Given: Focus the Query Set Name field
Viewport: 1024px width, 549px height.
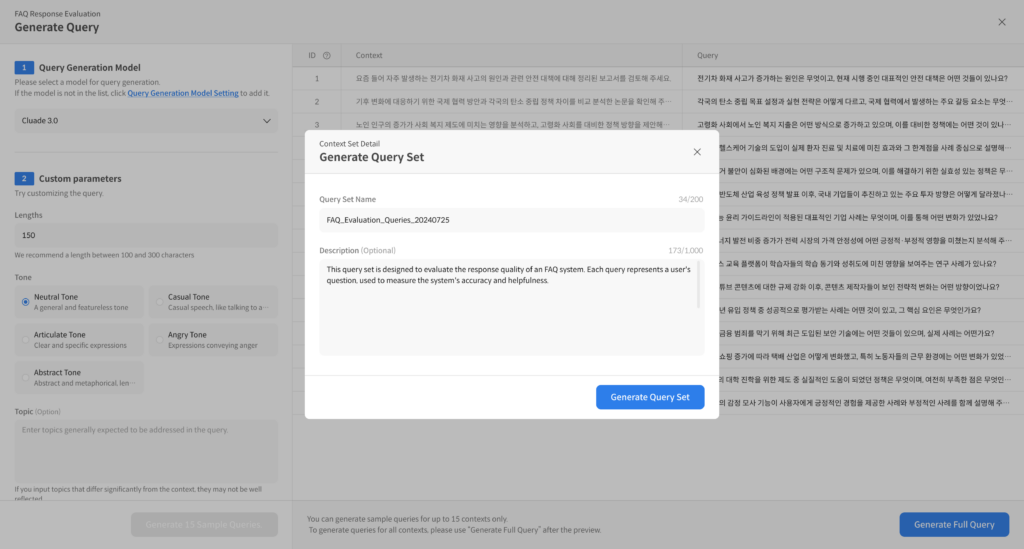Looking at the screenshot, I should point(511,220).
